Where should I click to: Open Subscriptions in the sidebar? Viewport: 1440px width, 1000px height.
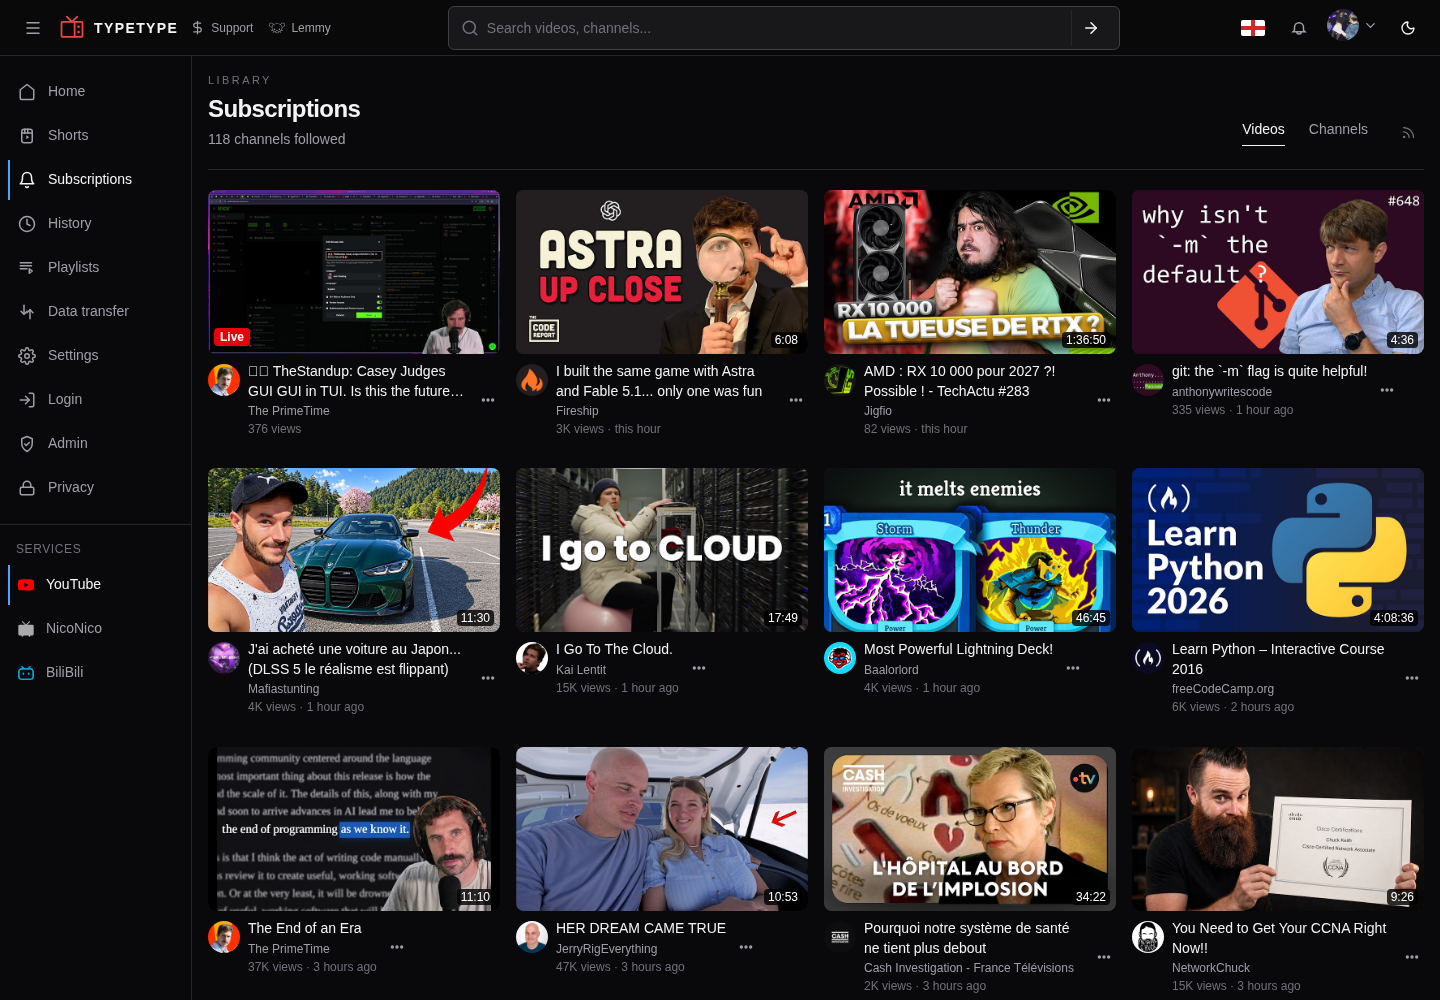tap(95, 179)
